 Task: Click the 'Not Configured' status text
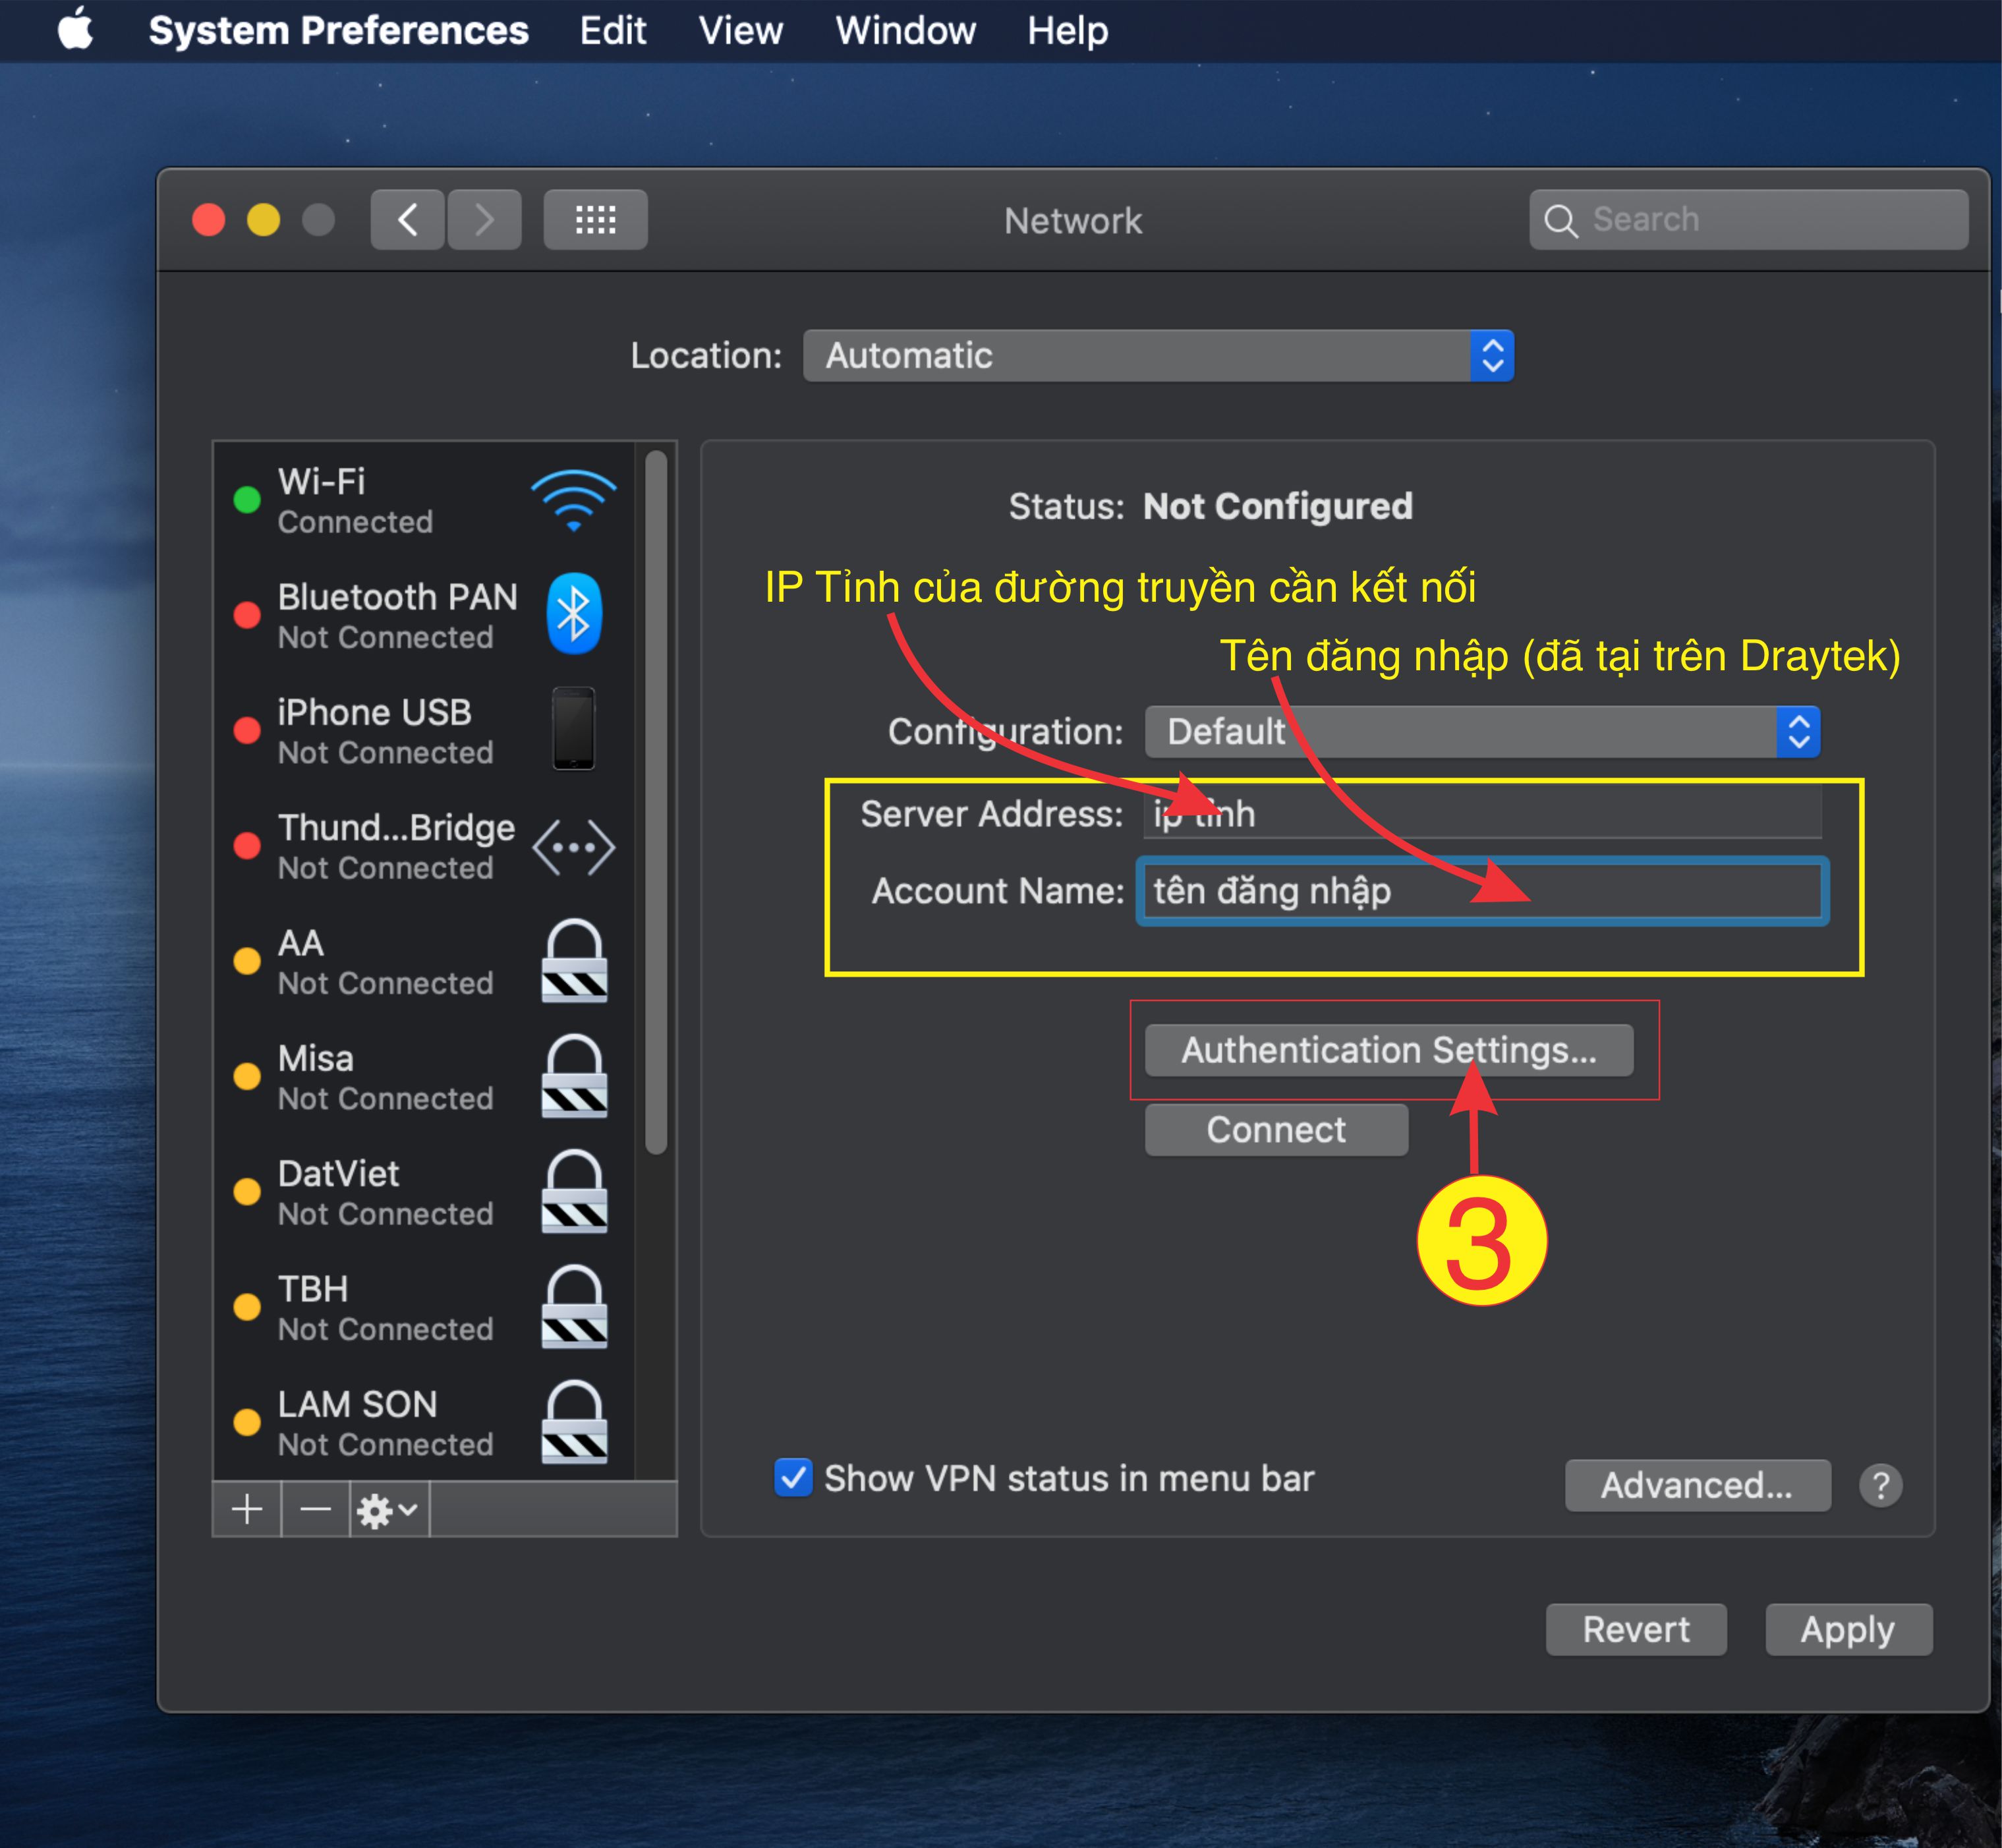click(x=1277, y=507)
